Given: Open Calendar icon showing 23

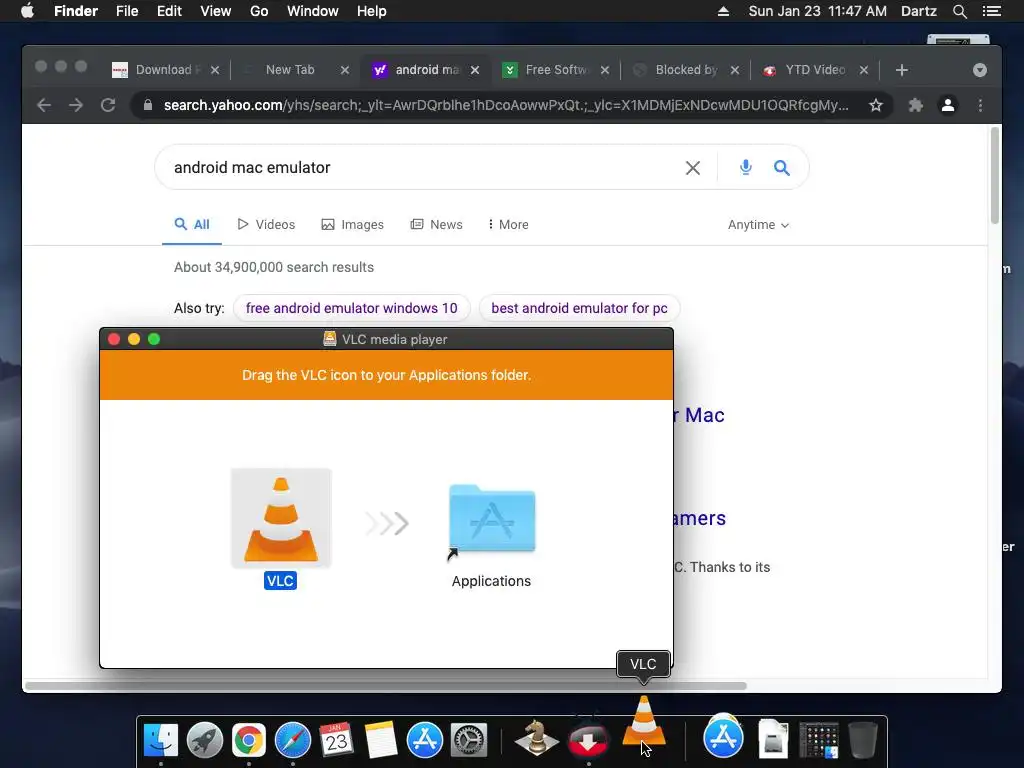Looking at the screenshot, I should (x=336, y=741).
